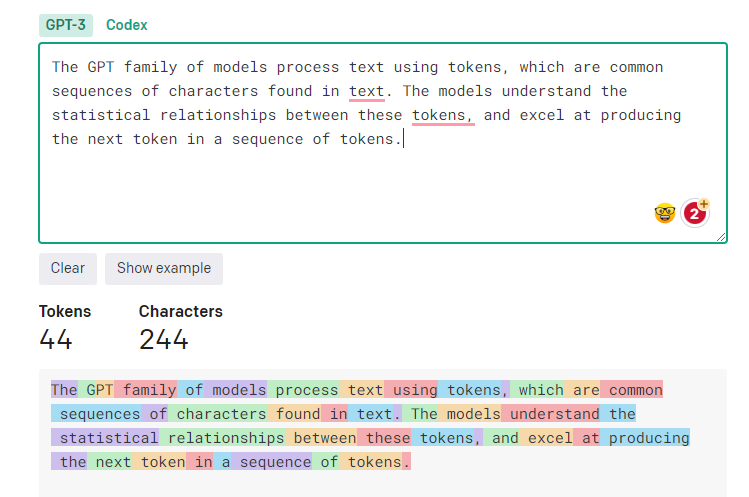Click the textarea resize handle corner
The image size is (749, 497).
coord(721,237)
